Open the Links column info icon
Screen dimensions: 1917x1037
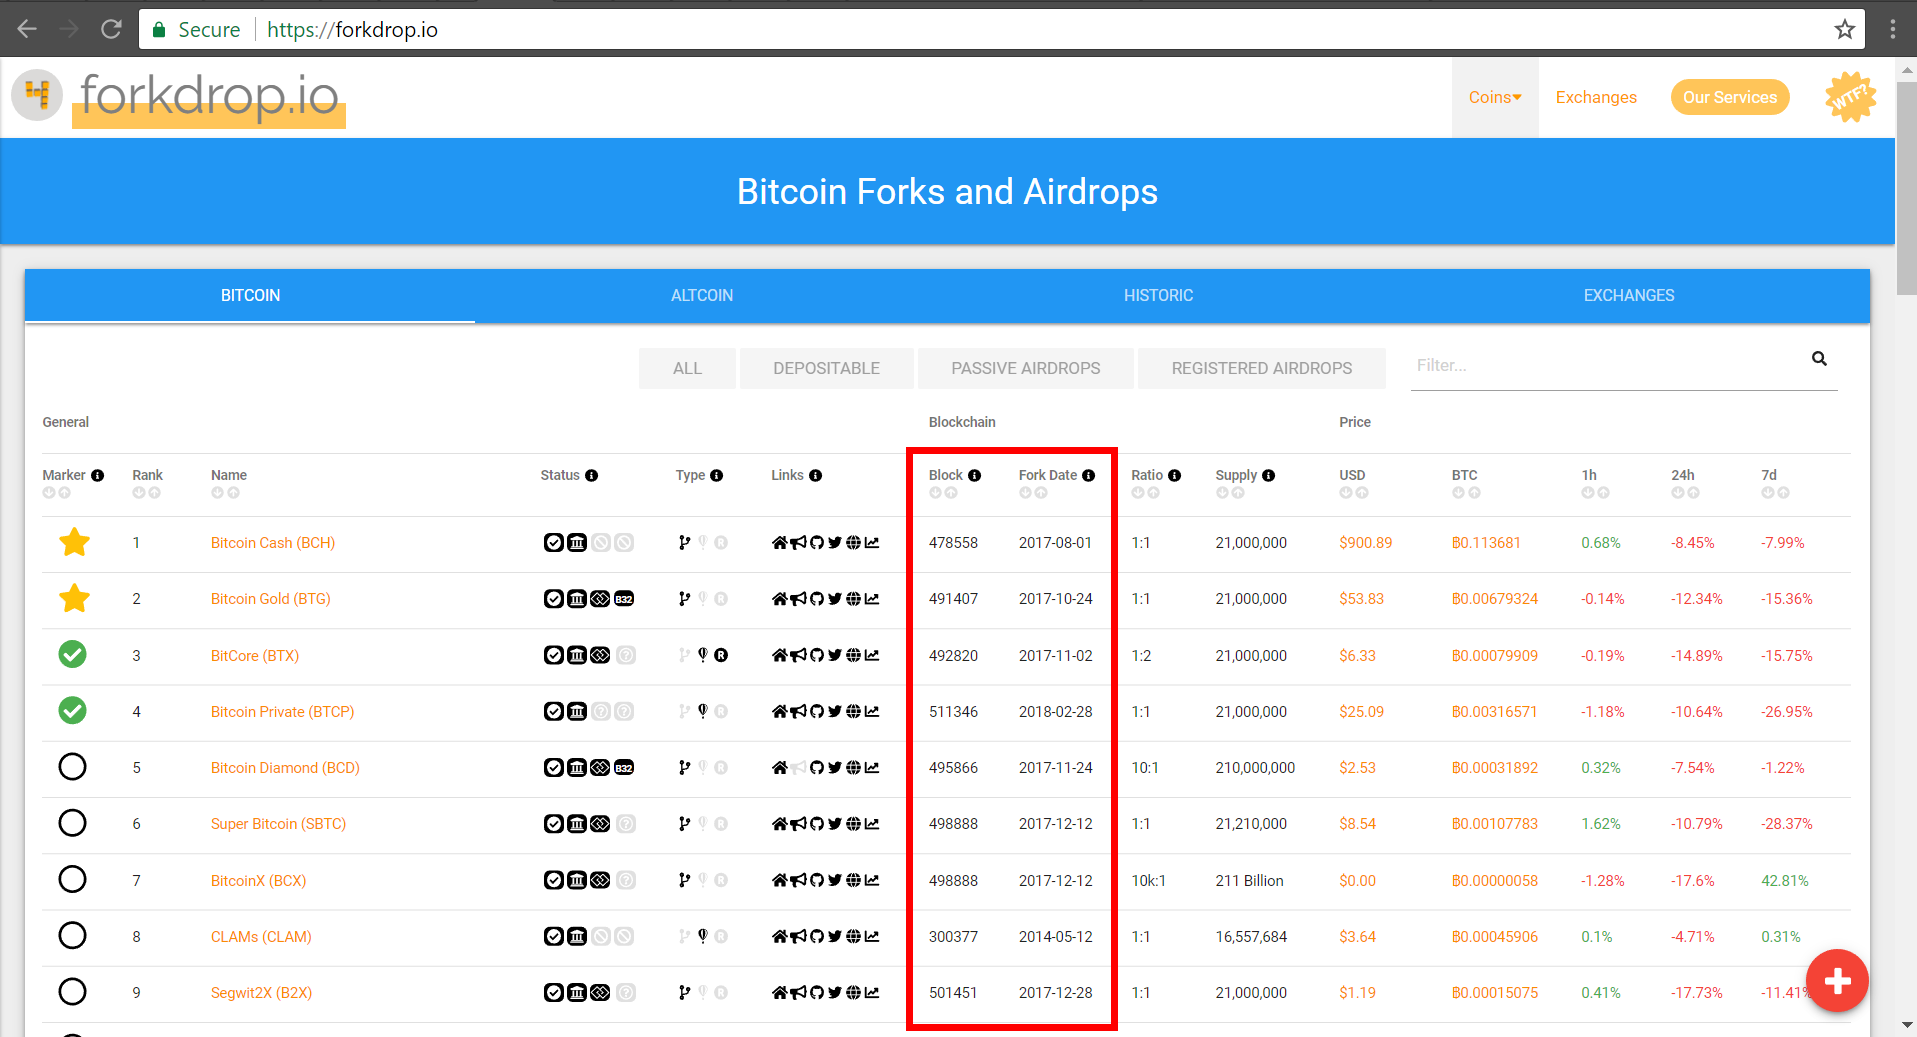click(815, 475)
